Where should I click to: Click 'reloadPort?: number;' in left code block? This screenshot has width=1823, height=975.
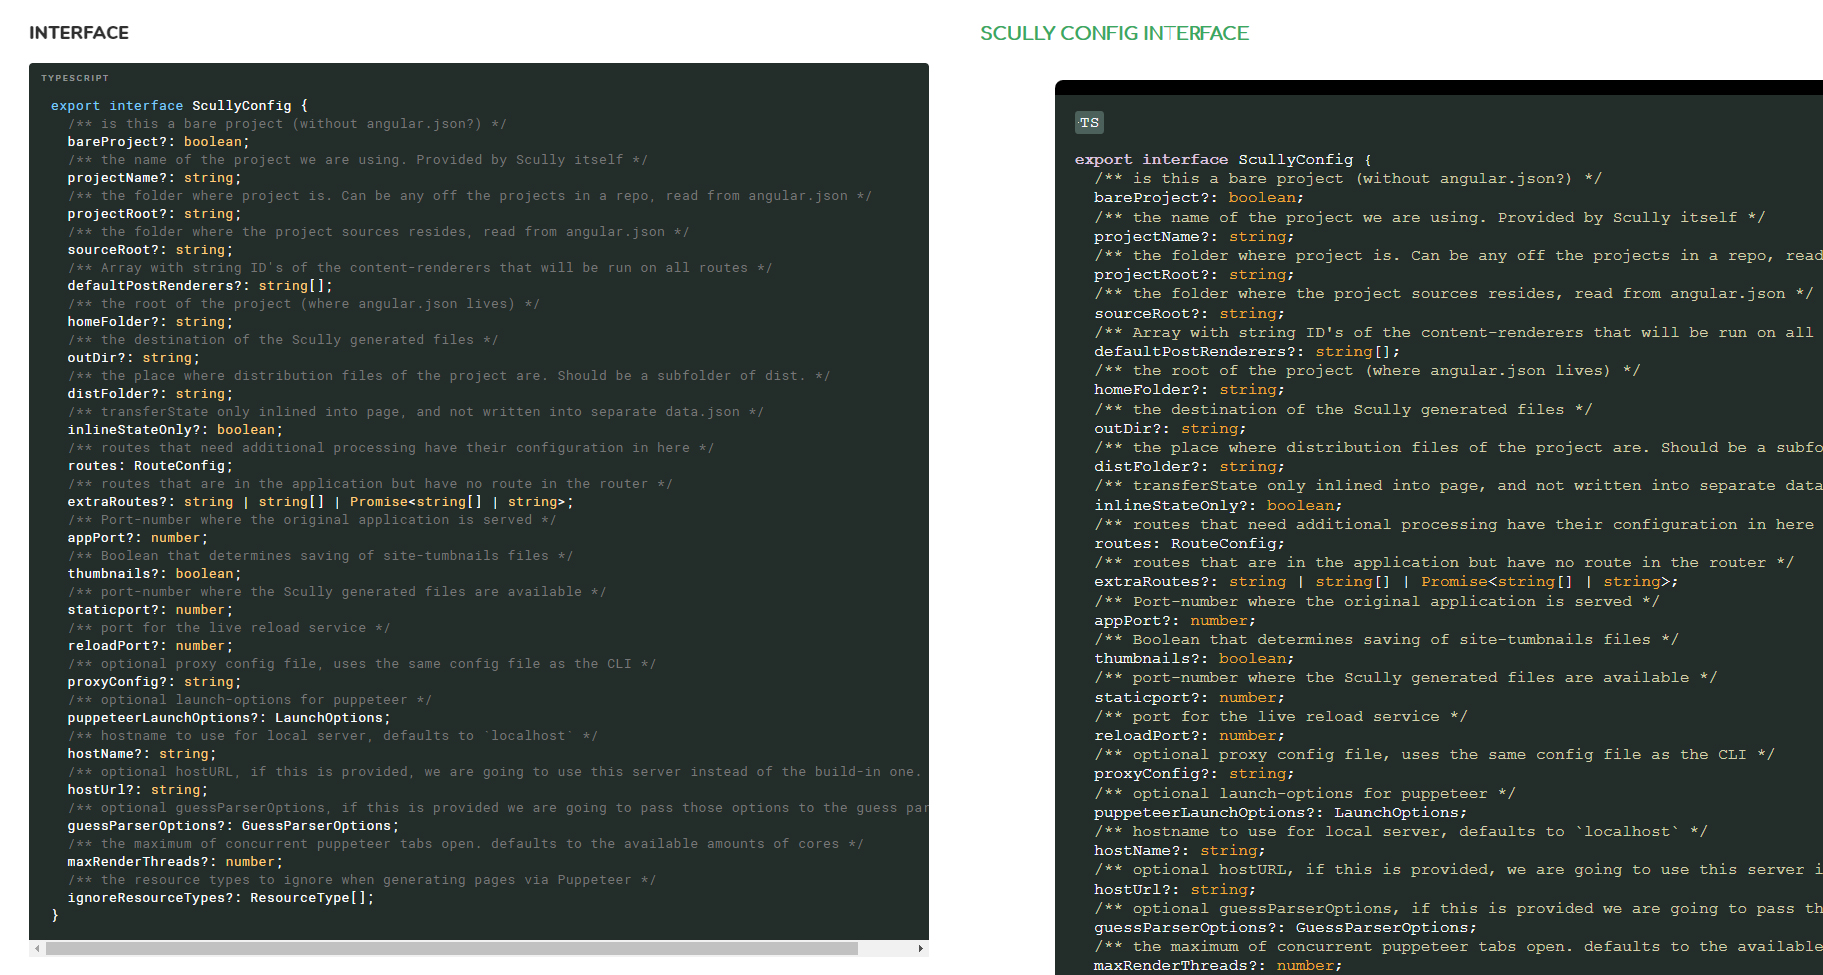(x=150, y=646)
